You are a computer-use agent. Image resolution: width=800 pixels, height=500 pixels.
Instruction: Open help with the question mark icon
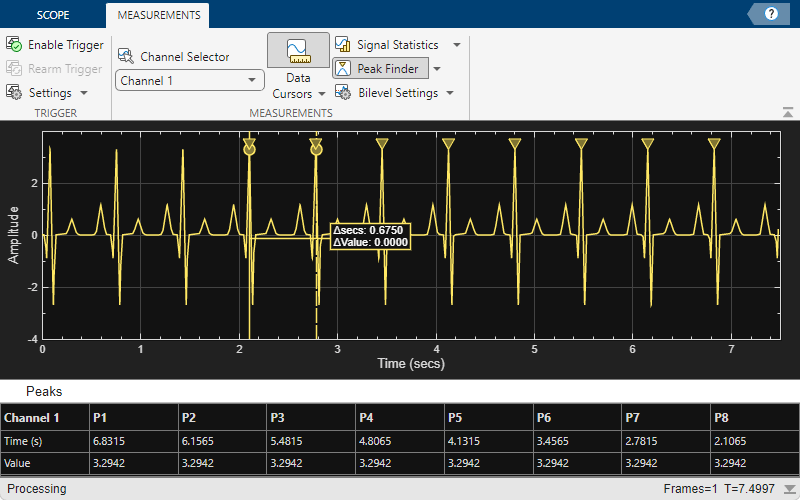[x=771, y=14]
